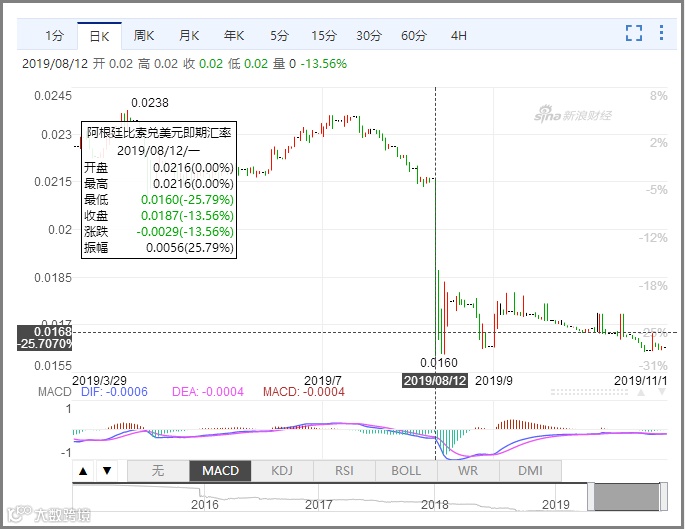Switch to 年K yearly chart tab
Screen dimensions: 685x529
point(234,35)
